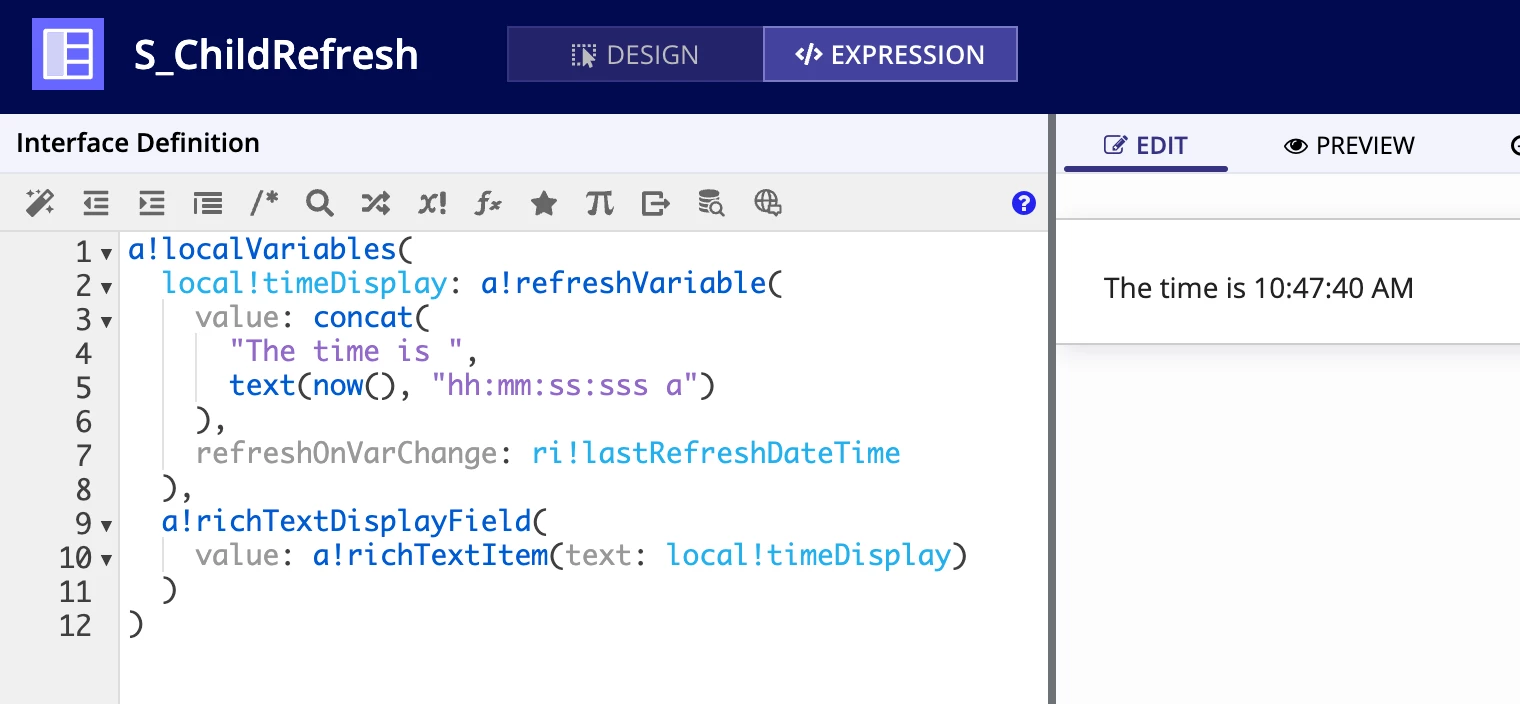
Task: Switch to EXPRESSION mode
Action: (890, 54)
